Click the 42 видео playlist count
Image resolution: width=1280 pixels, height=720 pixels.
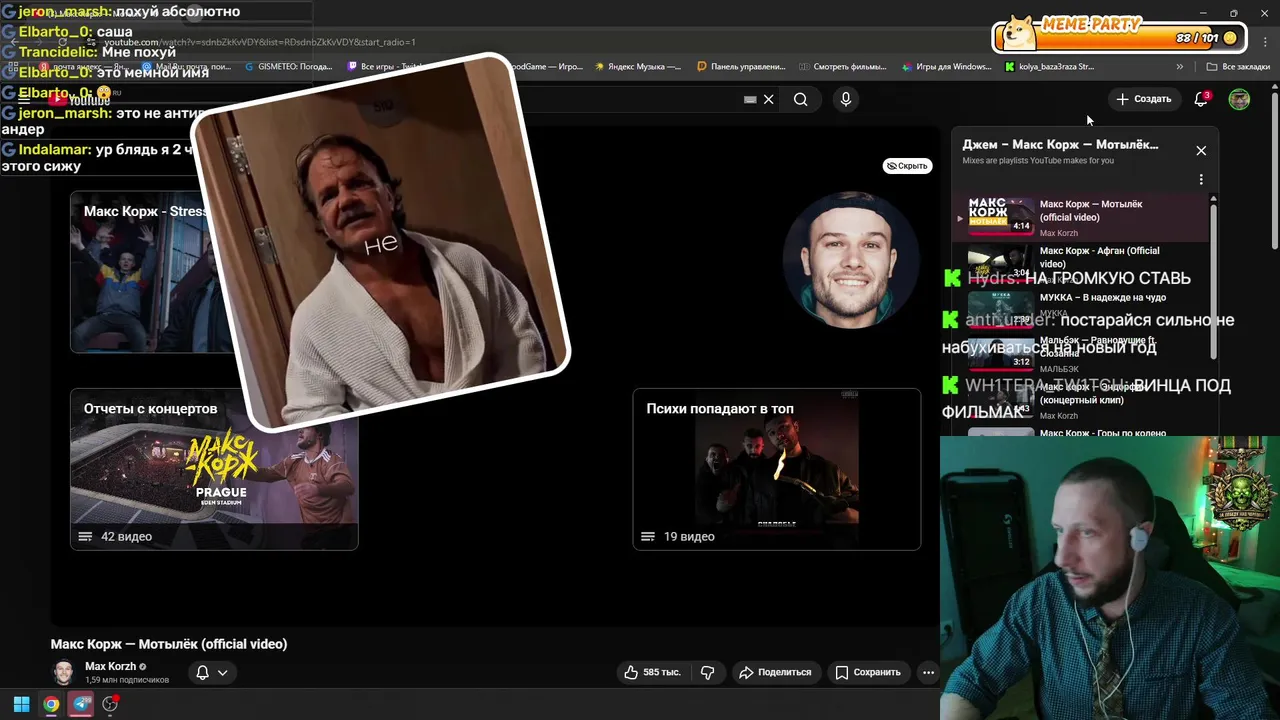pos(126,537)
